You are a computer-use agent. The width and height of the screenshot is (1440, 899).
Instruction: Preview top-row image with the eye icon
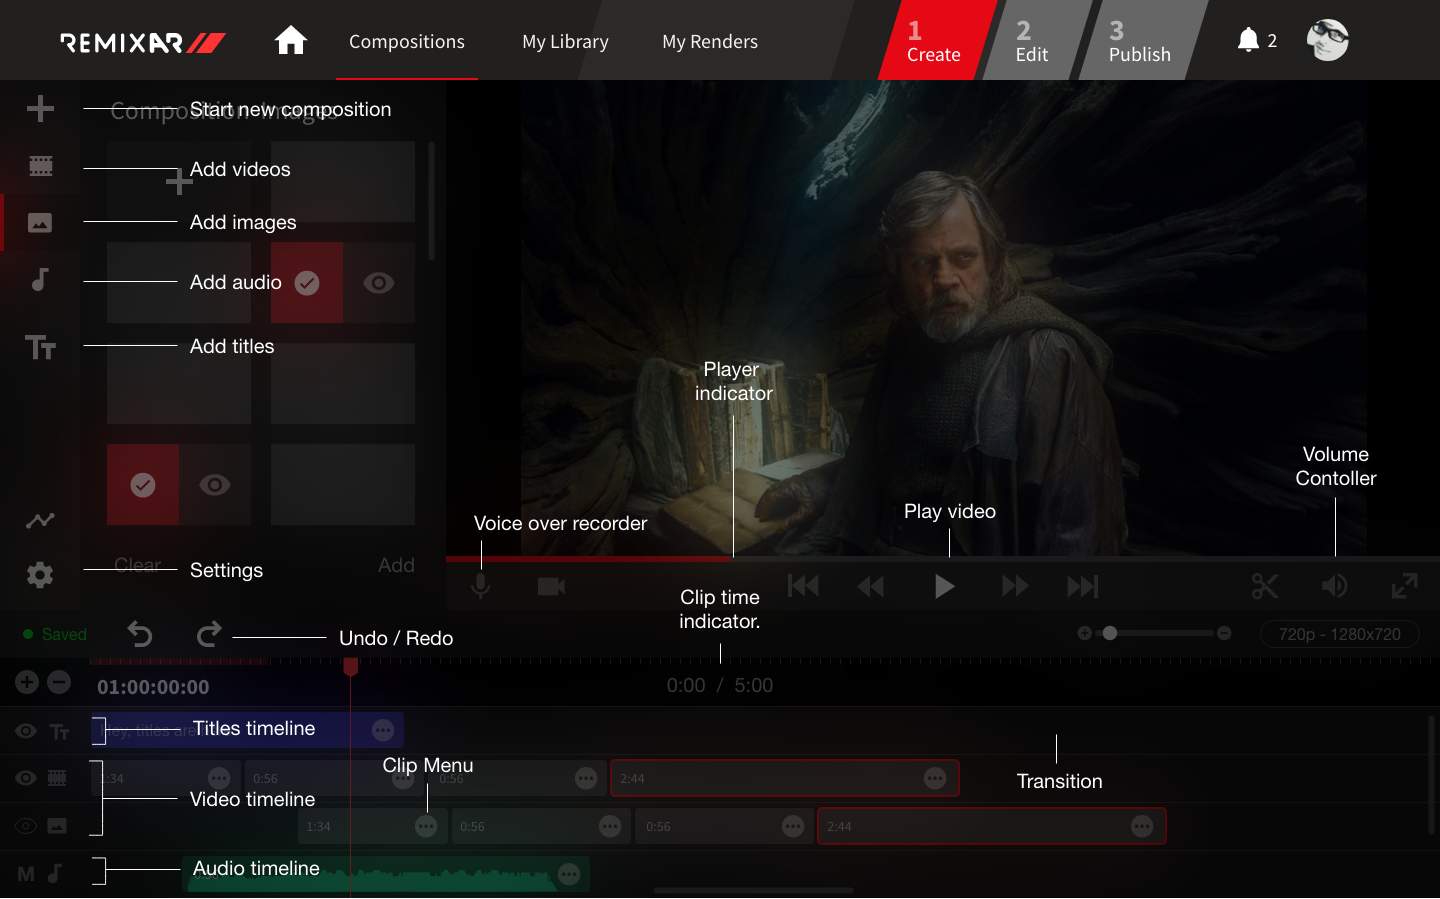pyautogui.click(x=378, y=283)
